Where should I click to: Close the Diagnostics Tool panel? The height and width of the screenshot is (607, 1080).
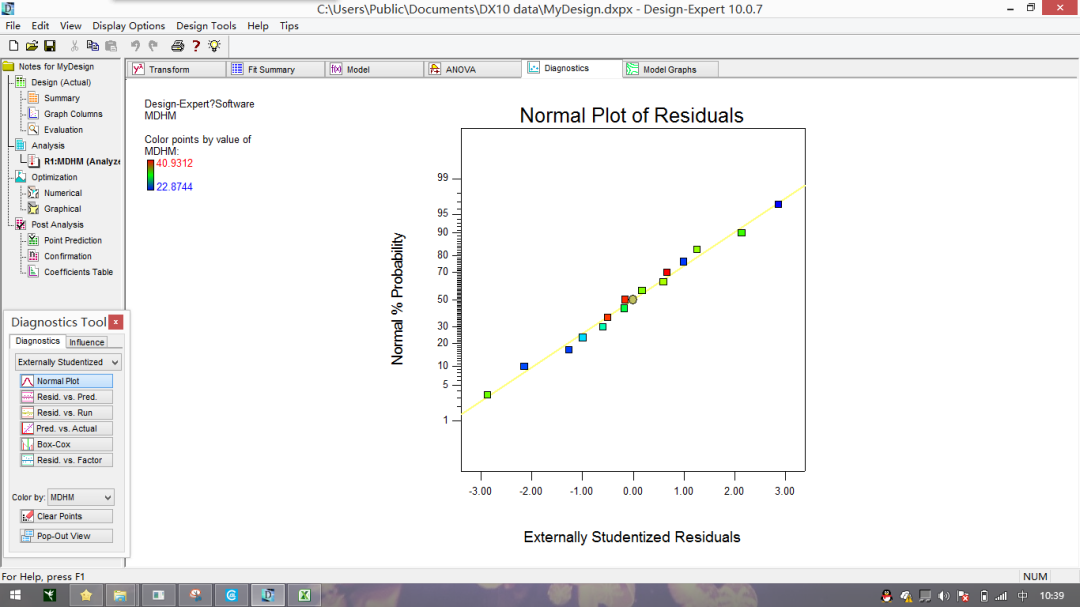116,322
